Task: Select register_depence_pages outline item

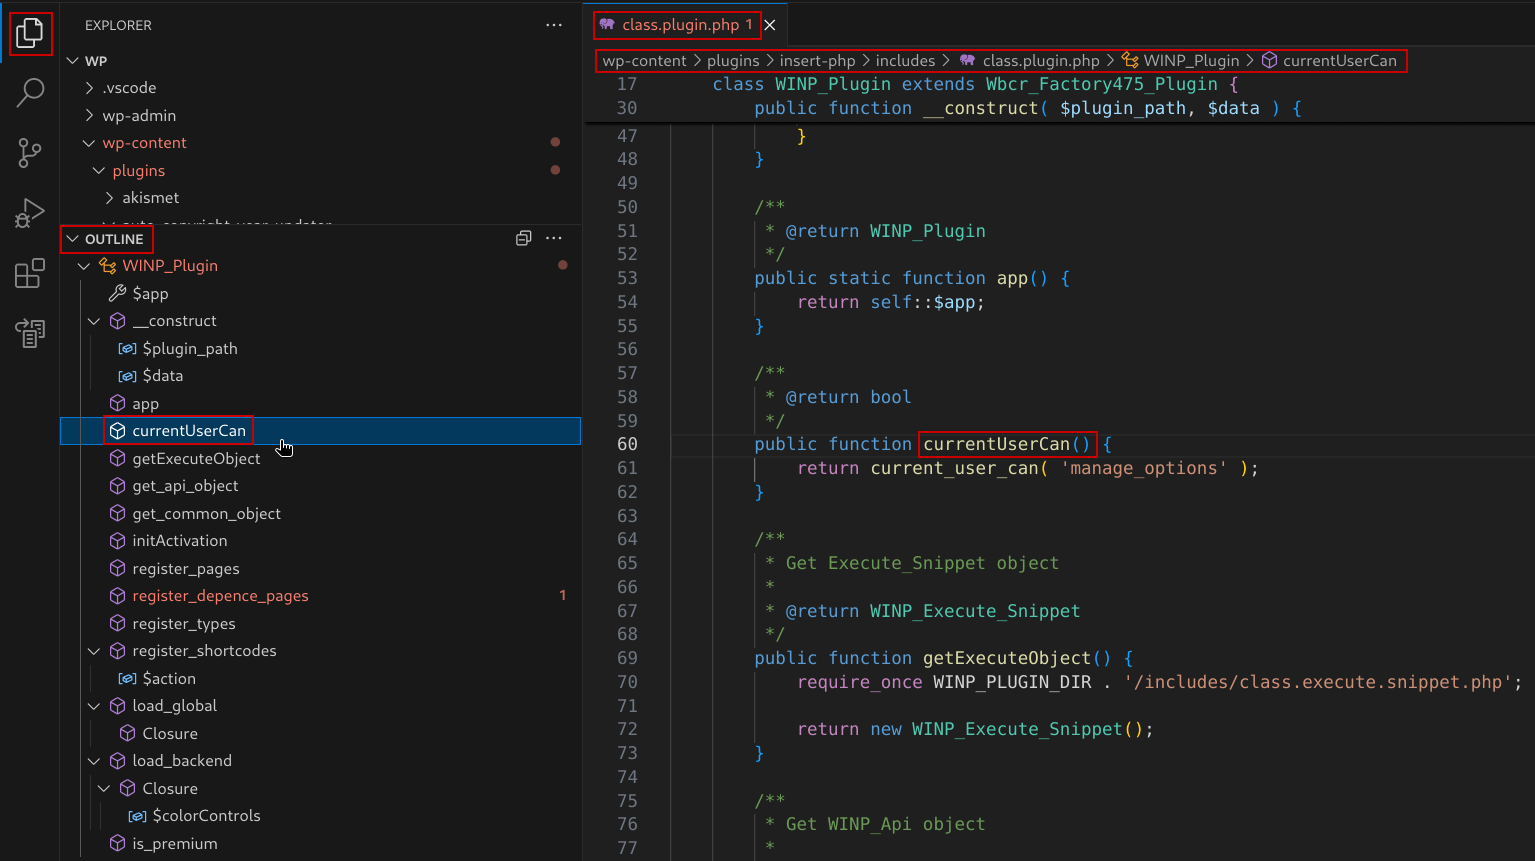Action: pyautogui.click(x=220, y=596)
